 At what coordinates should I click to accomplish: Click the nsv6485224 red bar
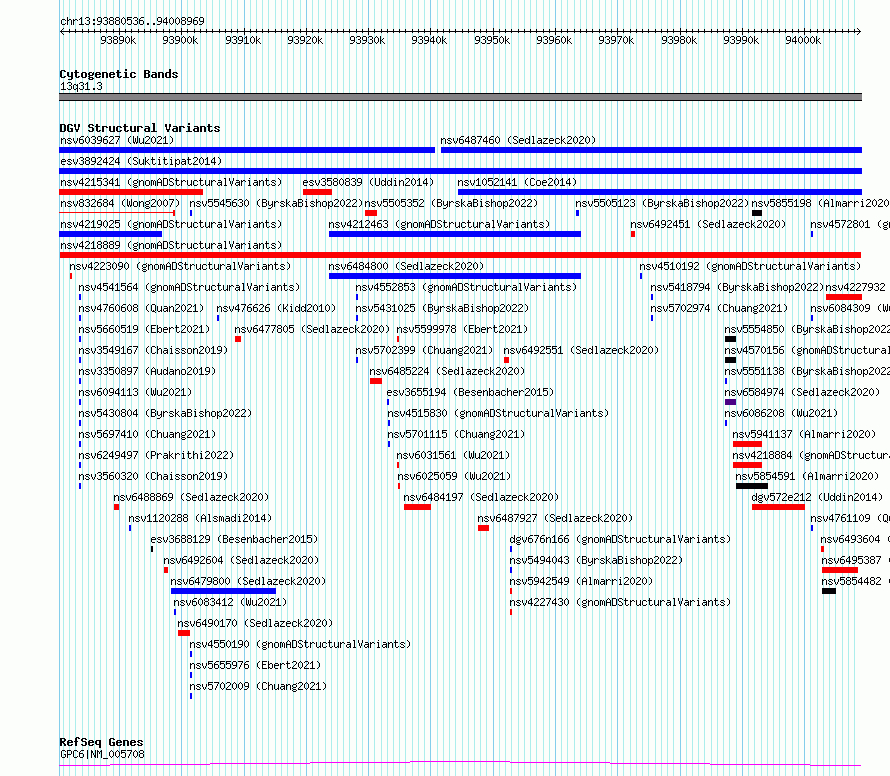(376, 381)
